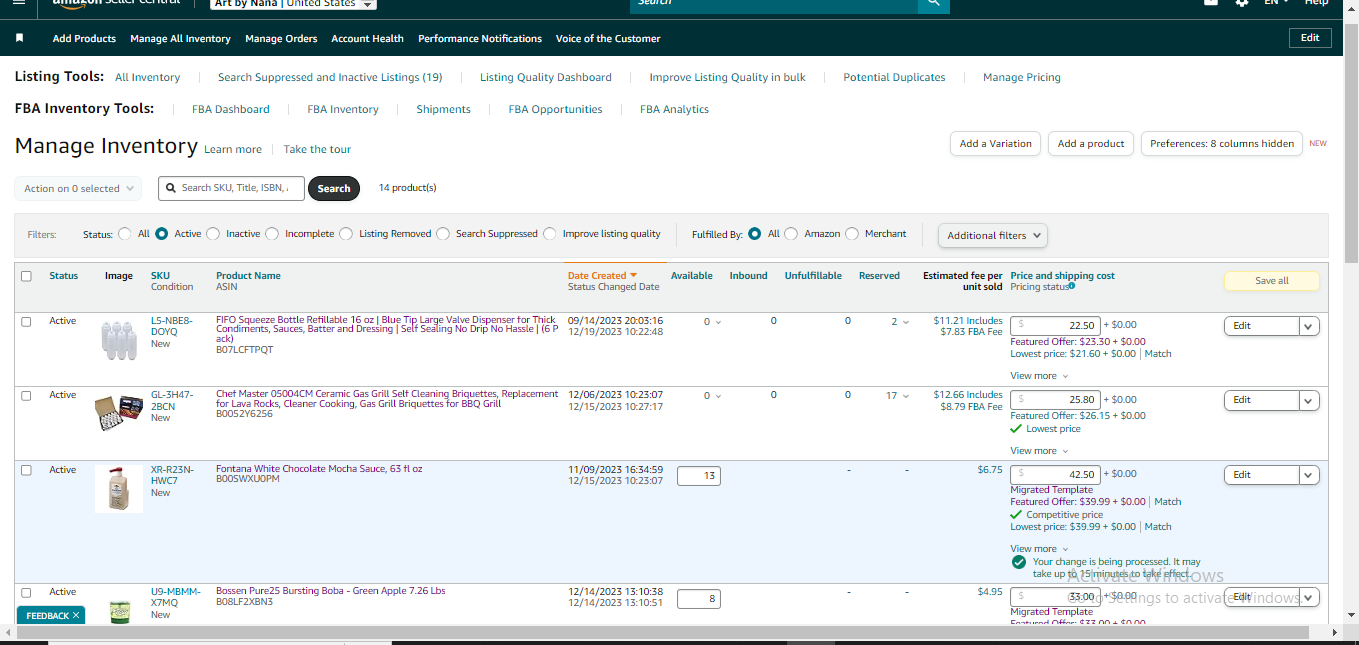The height and width of the screenshot is (645, 1359).
Task: Click the magnifier icon in the top search bar
Action: point(933,4)
